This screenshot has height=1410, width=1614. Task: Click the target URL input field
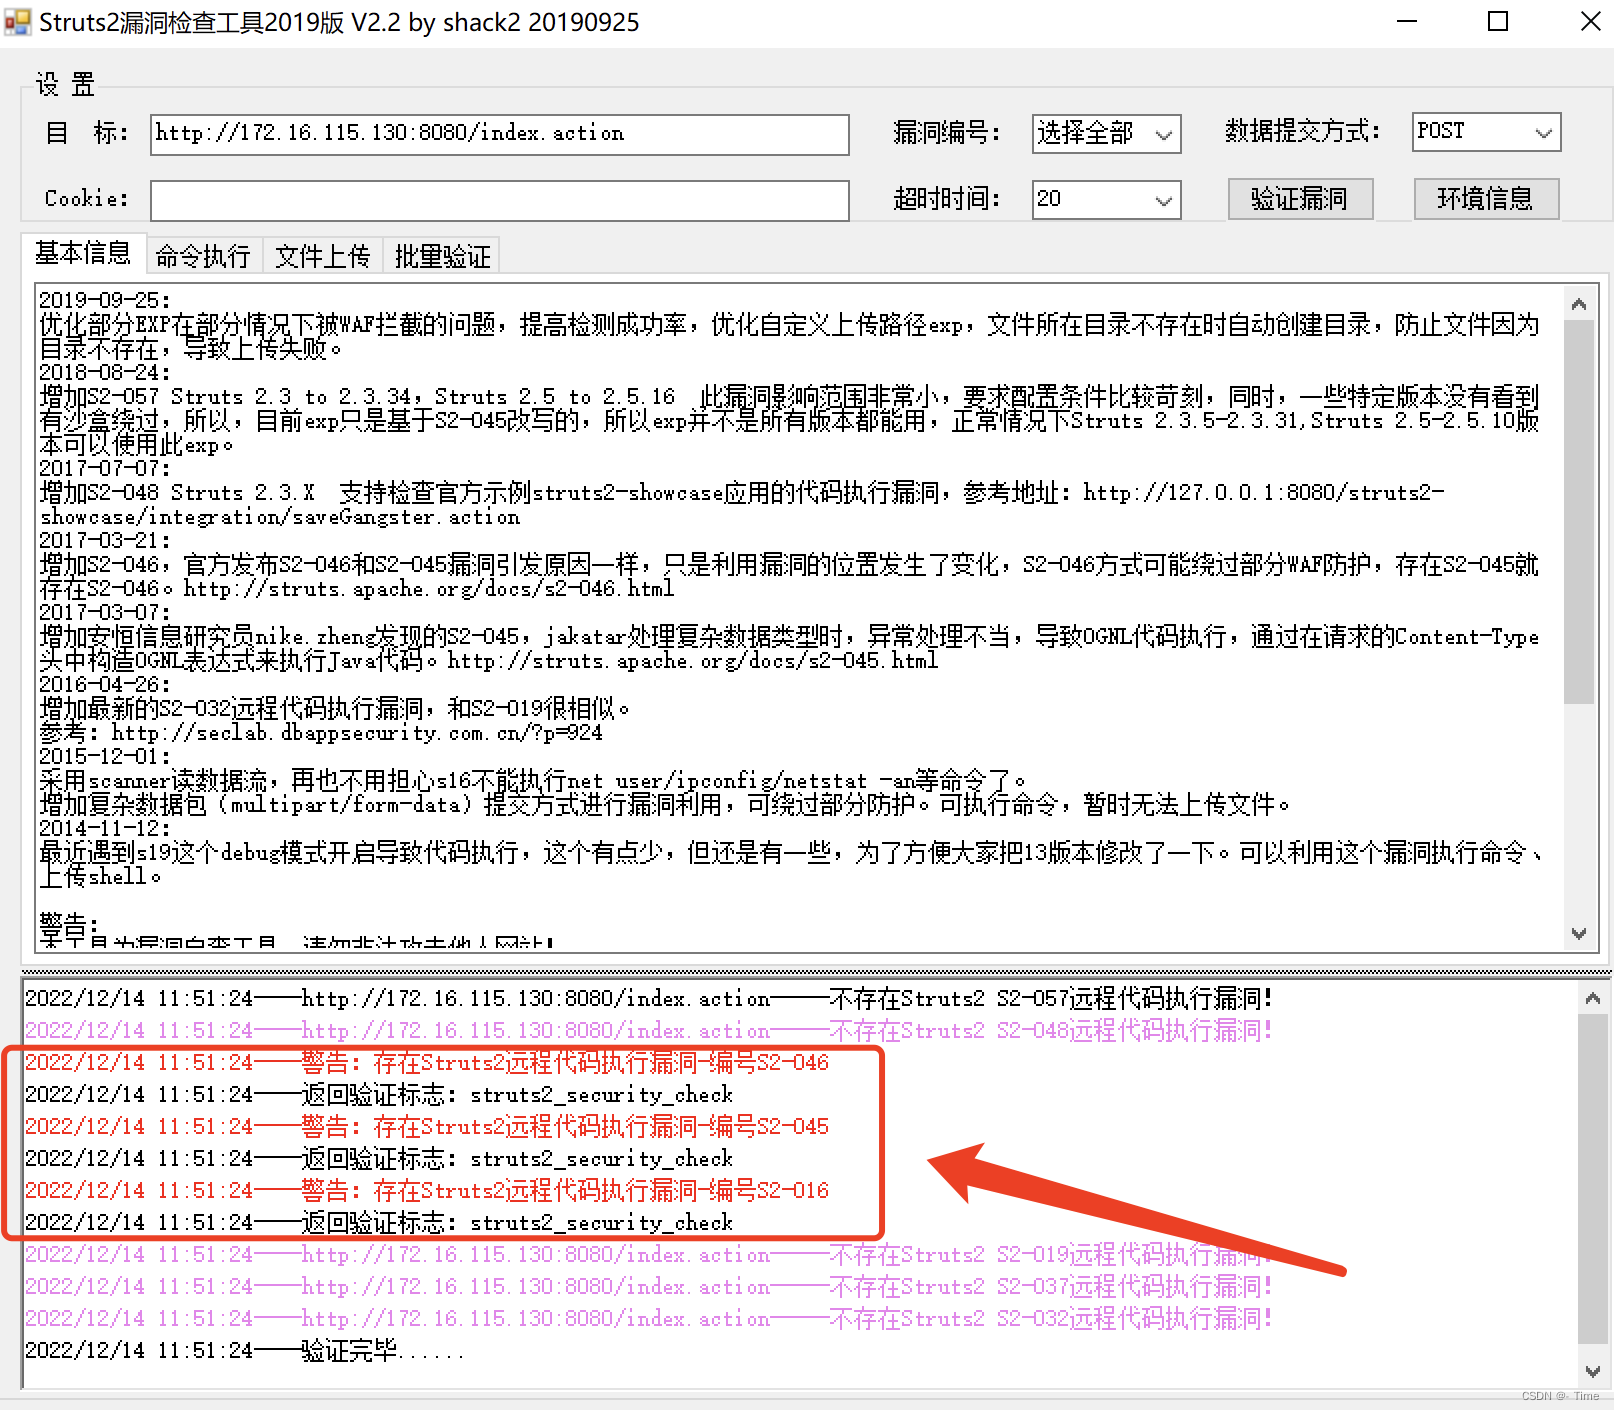(x=498, y=134)
